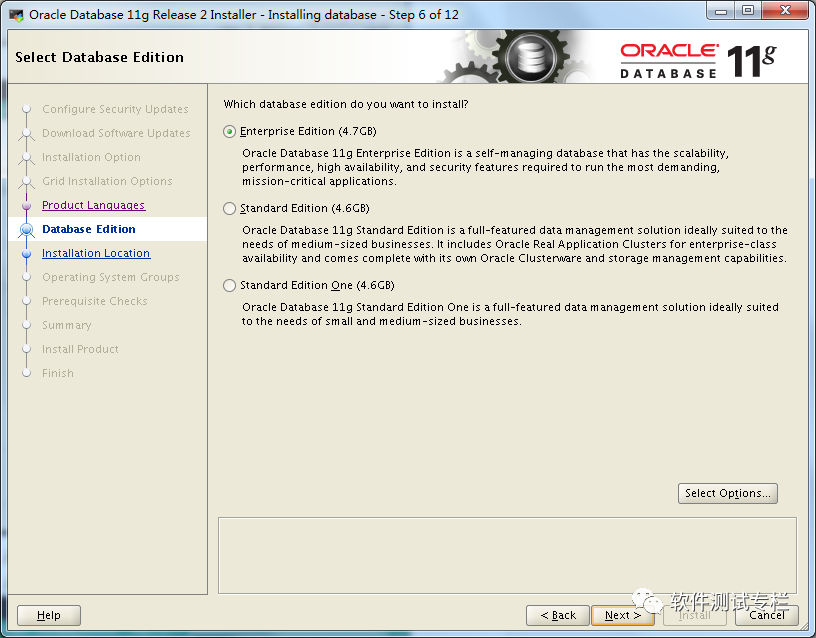
Task: Click the Standard Edition One description paragraph
Action: pos(510,314)
